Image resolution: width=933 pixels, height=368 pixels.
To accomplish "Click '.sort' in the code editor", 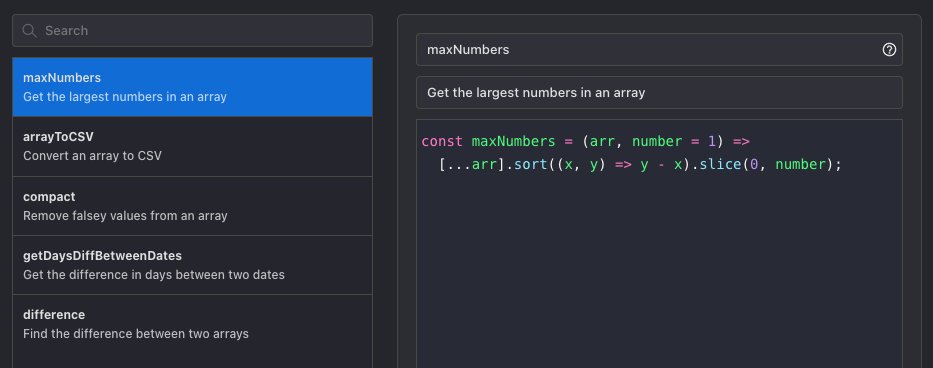I will (x=527, y=164).
